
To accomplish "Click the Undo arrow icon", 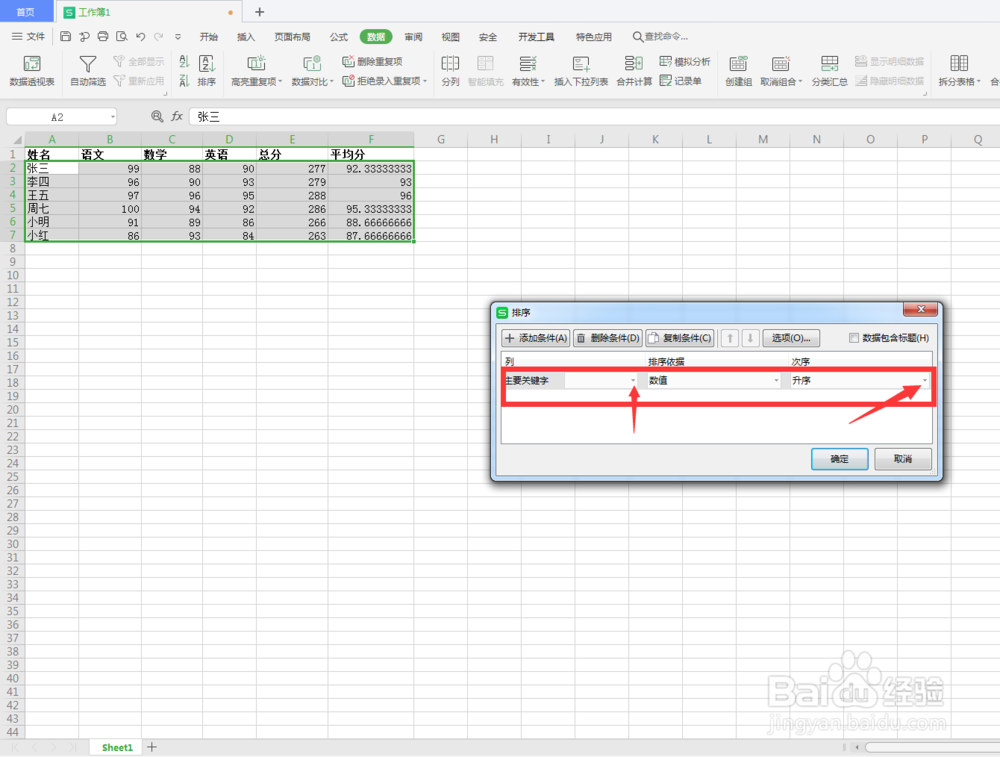I will click(x=141, y=36).
